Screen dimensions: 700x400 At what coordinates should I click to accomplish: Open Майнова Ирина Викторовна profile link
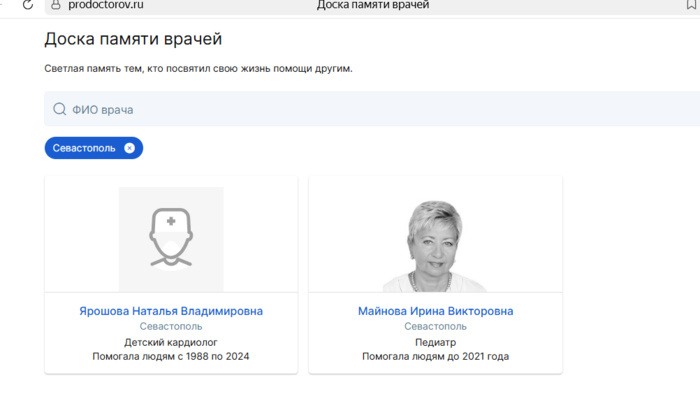coord(436,311)
